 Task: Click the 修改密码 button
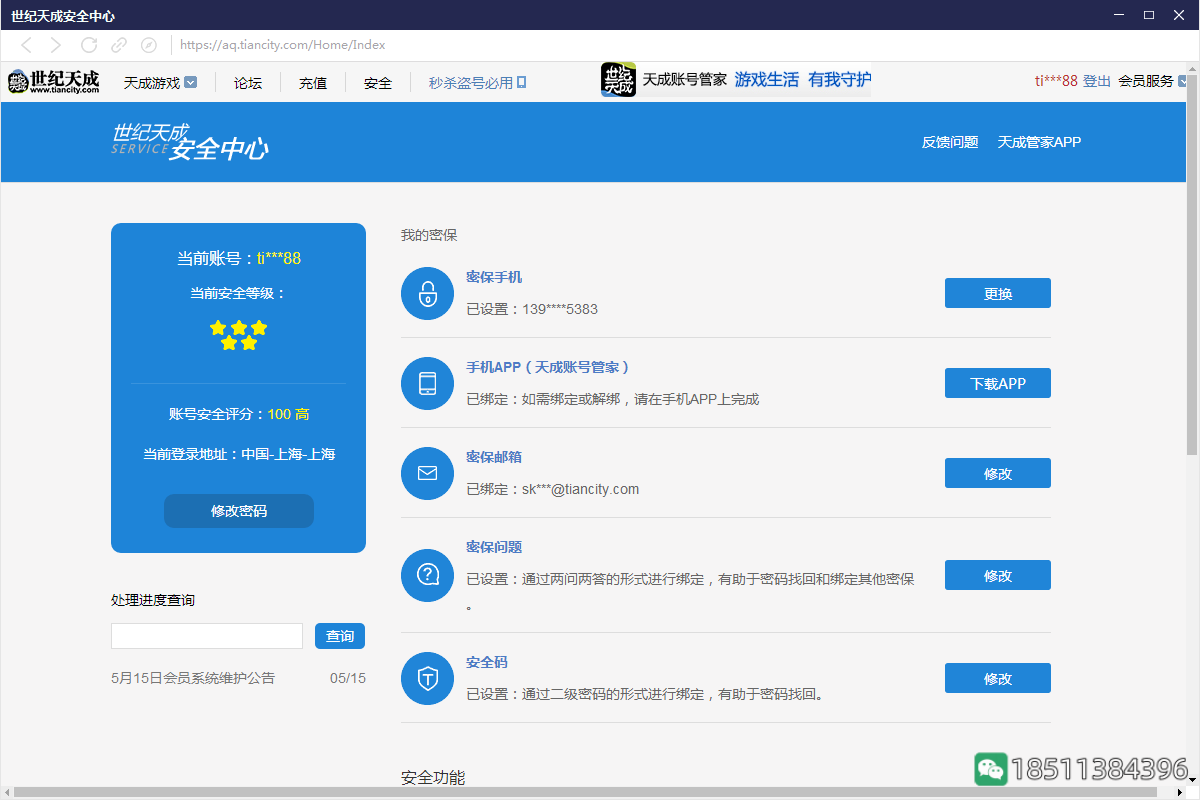click(x=238, y=510)
